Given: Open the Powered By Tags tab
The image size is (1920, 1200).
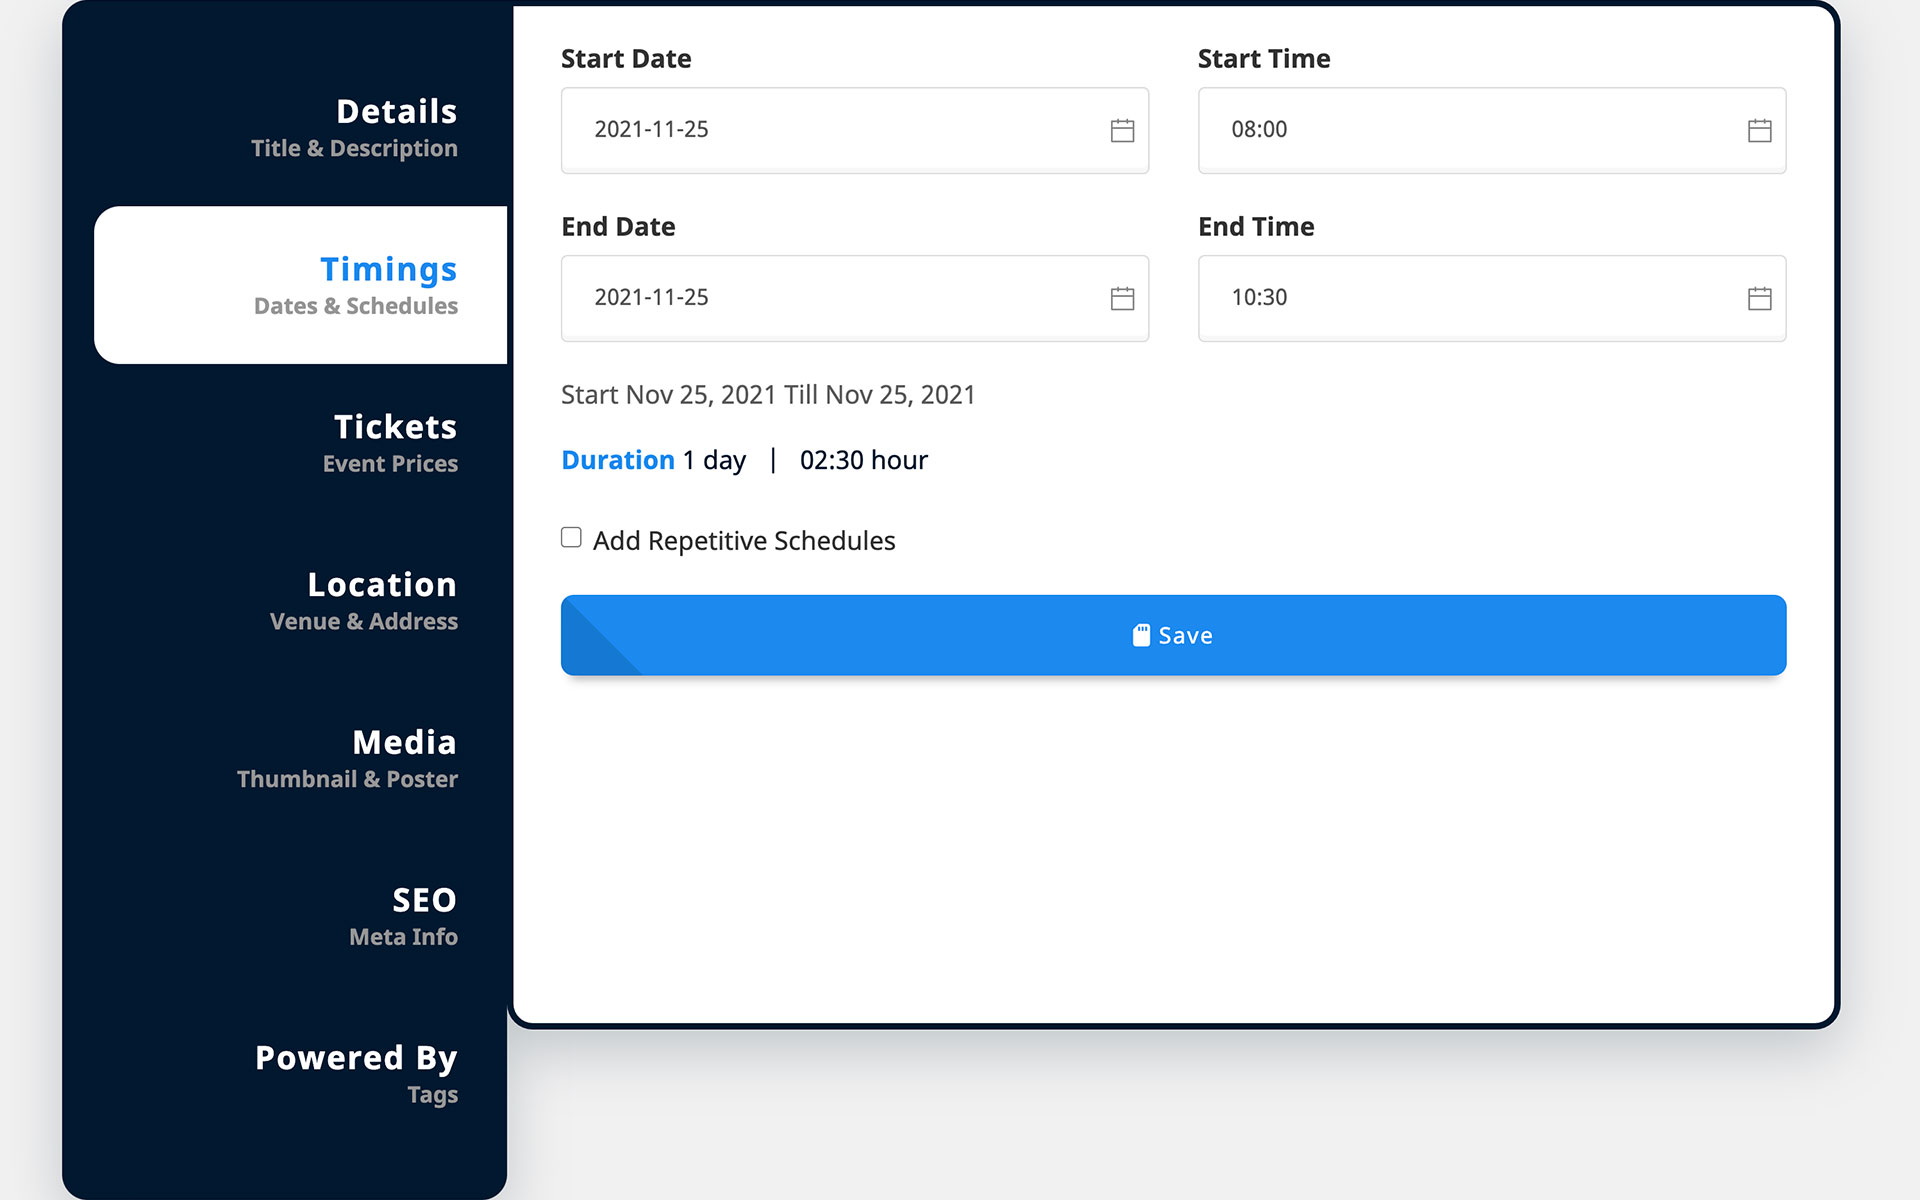Looking at the screenshot, I should pos(356,1073).
